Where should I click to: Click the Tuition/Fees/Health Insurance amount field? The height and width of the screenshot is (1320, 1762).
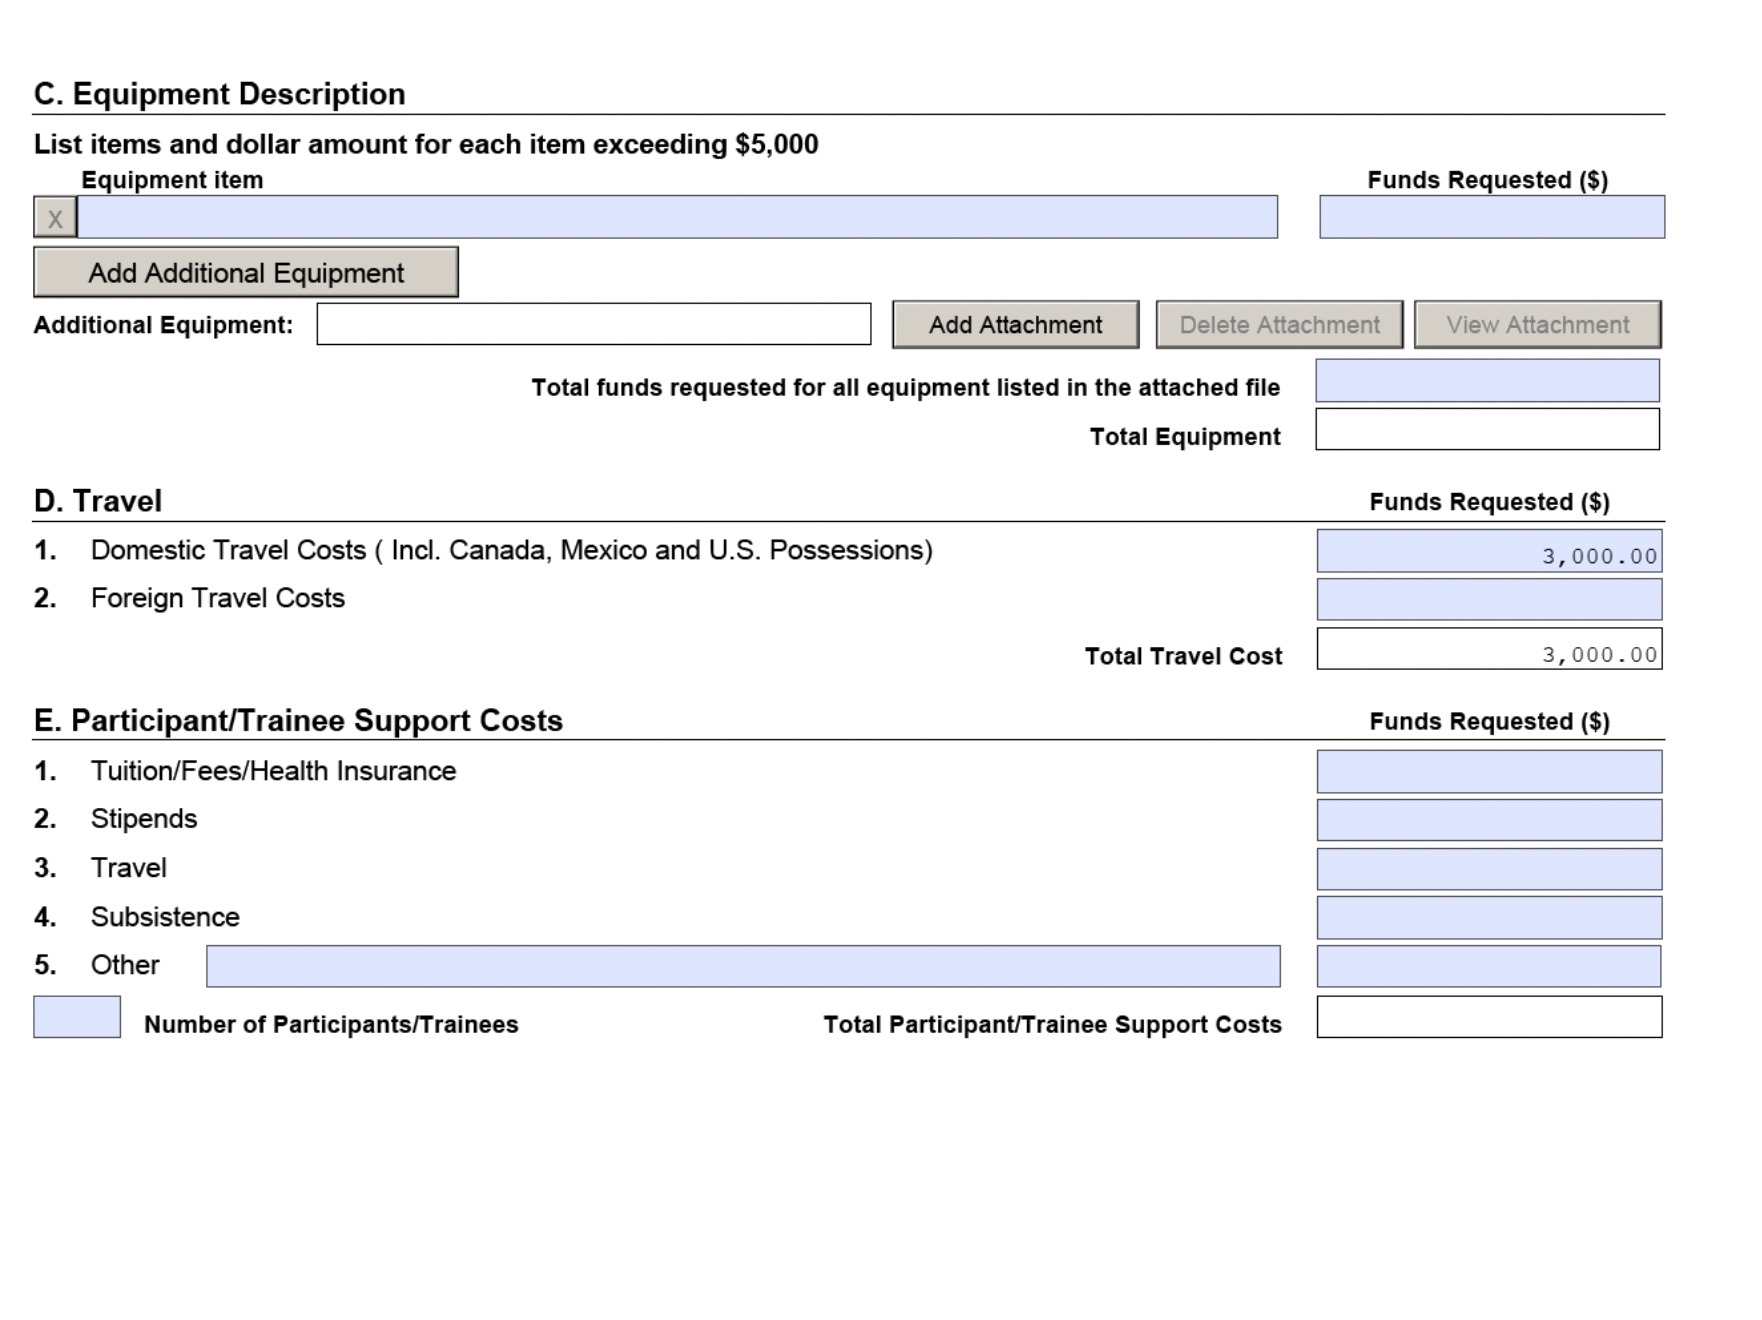(x=1488, y=772)
